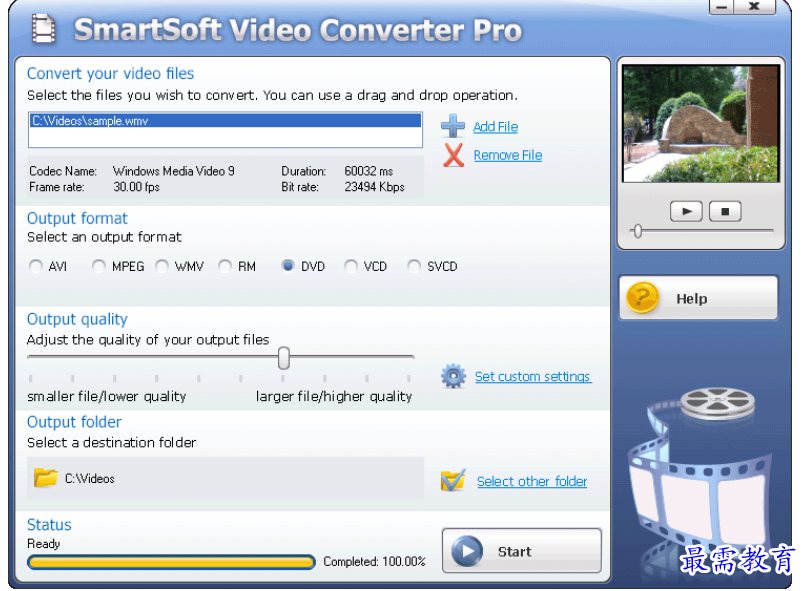Close the SmartSoft Video Converter window
The width and height of the screenshot is (804, 591).
[755, 7]
